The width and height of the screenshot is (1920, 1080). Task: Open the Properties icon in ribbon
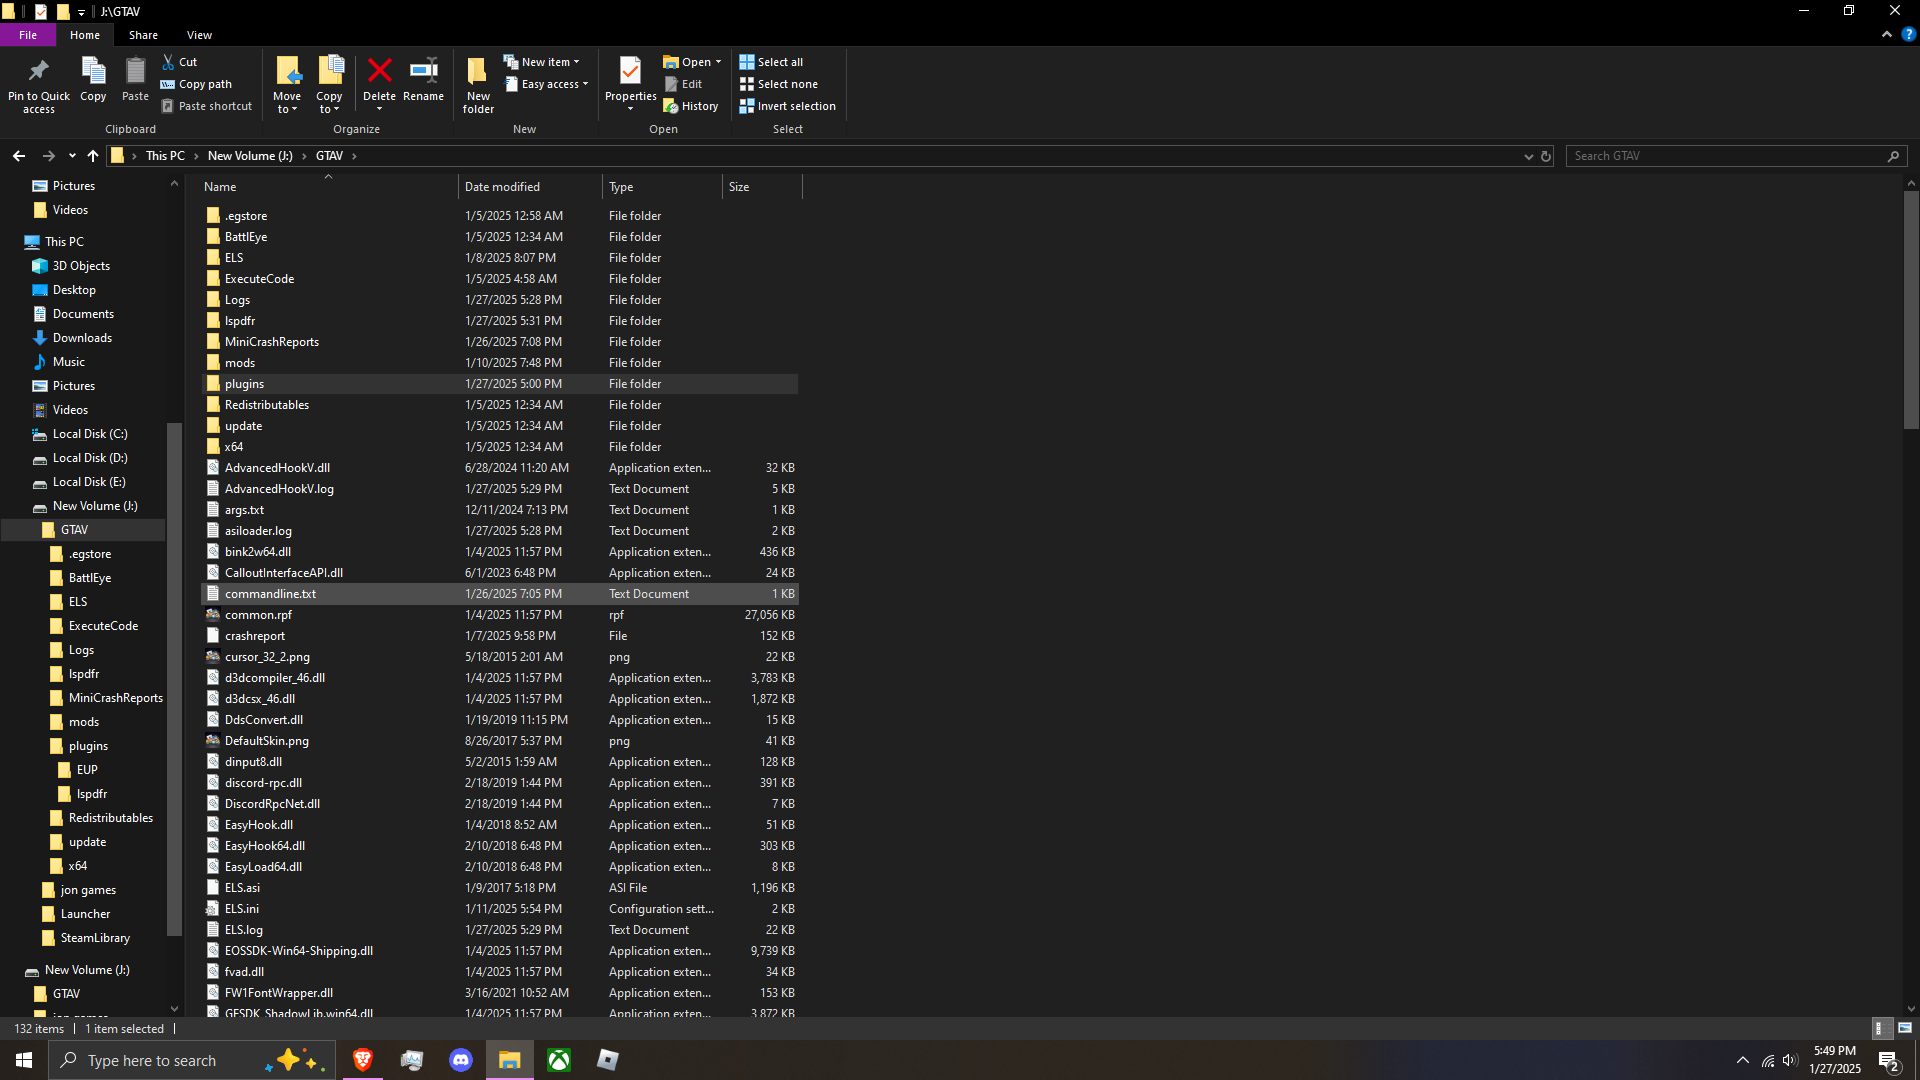630,72
